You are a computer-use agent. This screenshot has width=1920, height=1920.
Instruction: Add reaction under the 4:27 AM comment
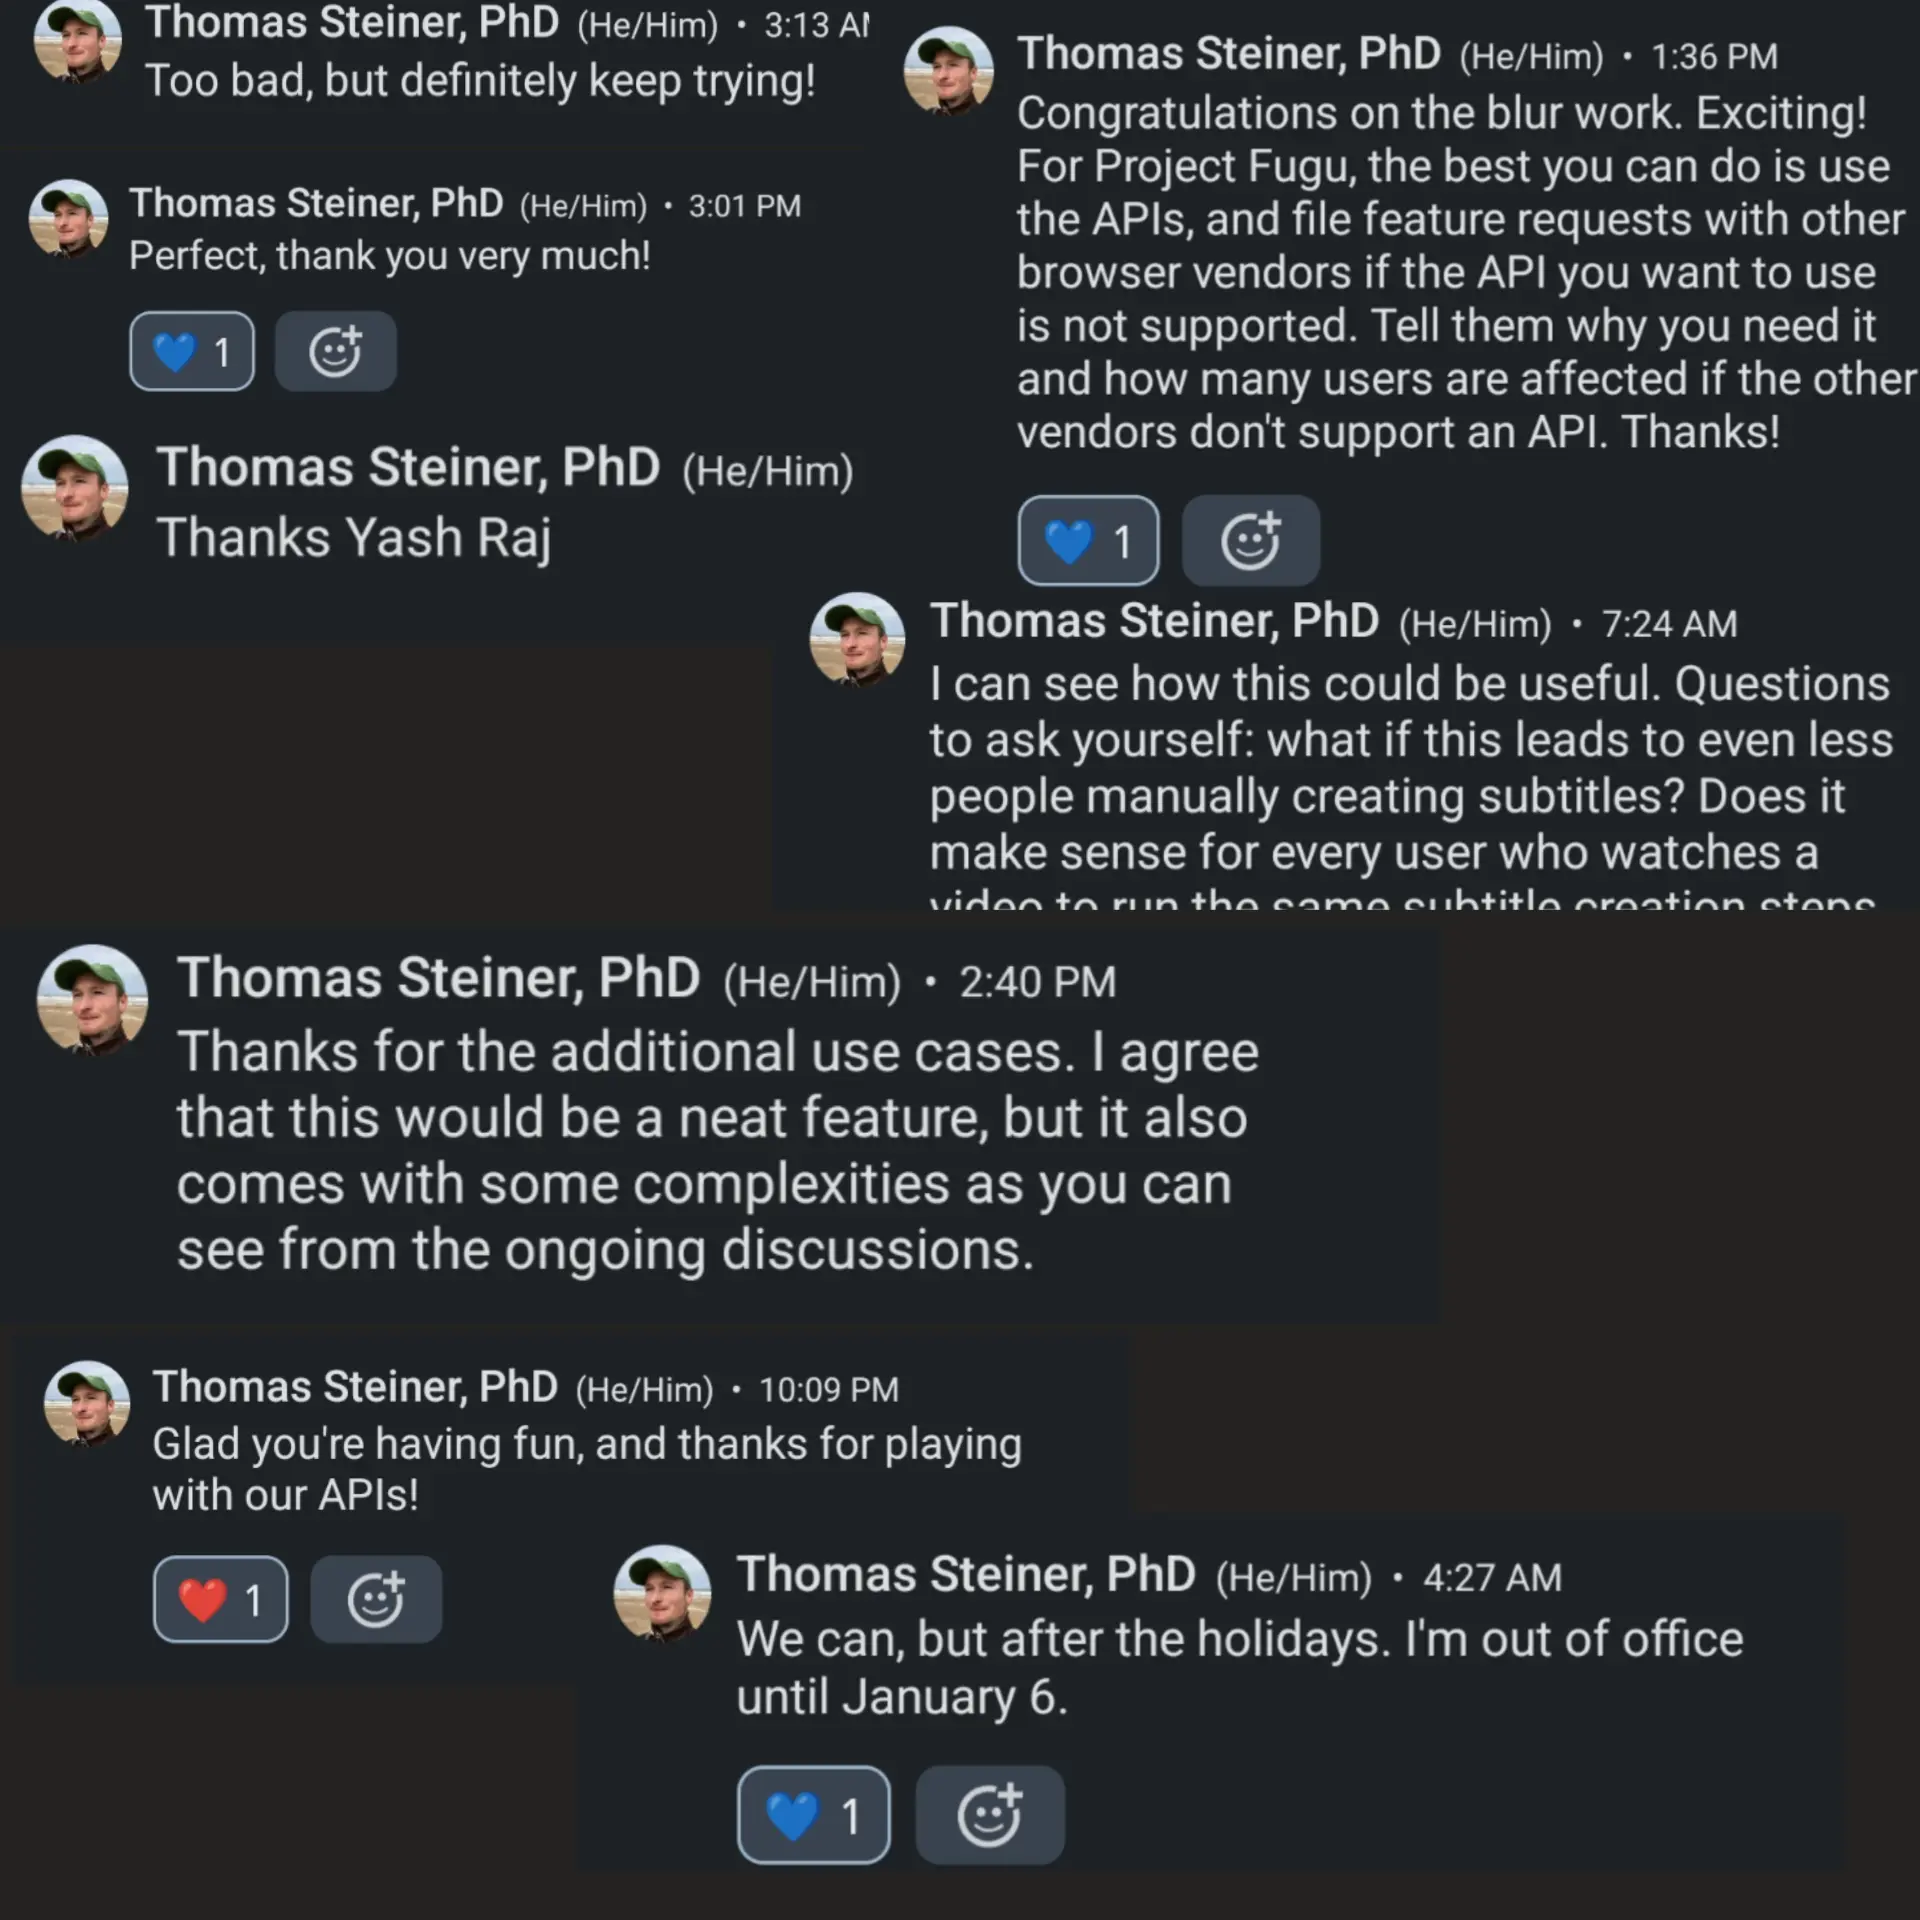[x=990, y=1814]
